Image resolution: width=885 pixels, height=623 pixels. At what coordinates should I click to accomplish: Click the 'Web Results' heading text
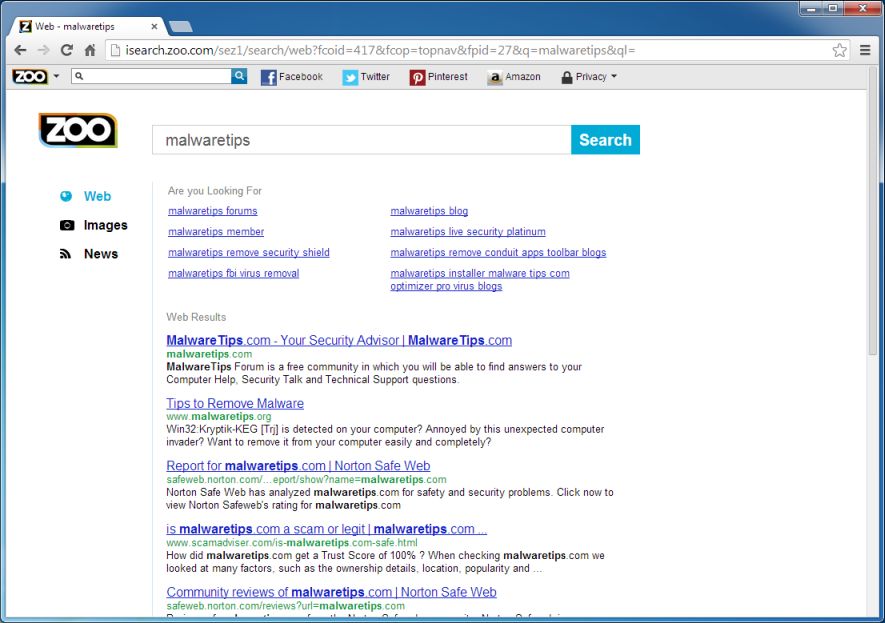196,317
